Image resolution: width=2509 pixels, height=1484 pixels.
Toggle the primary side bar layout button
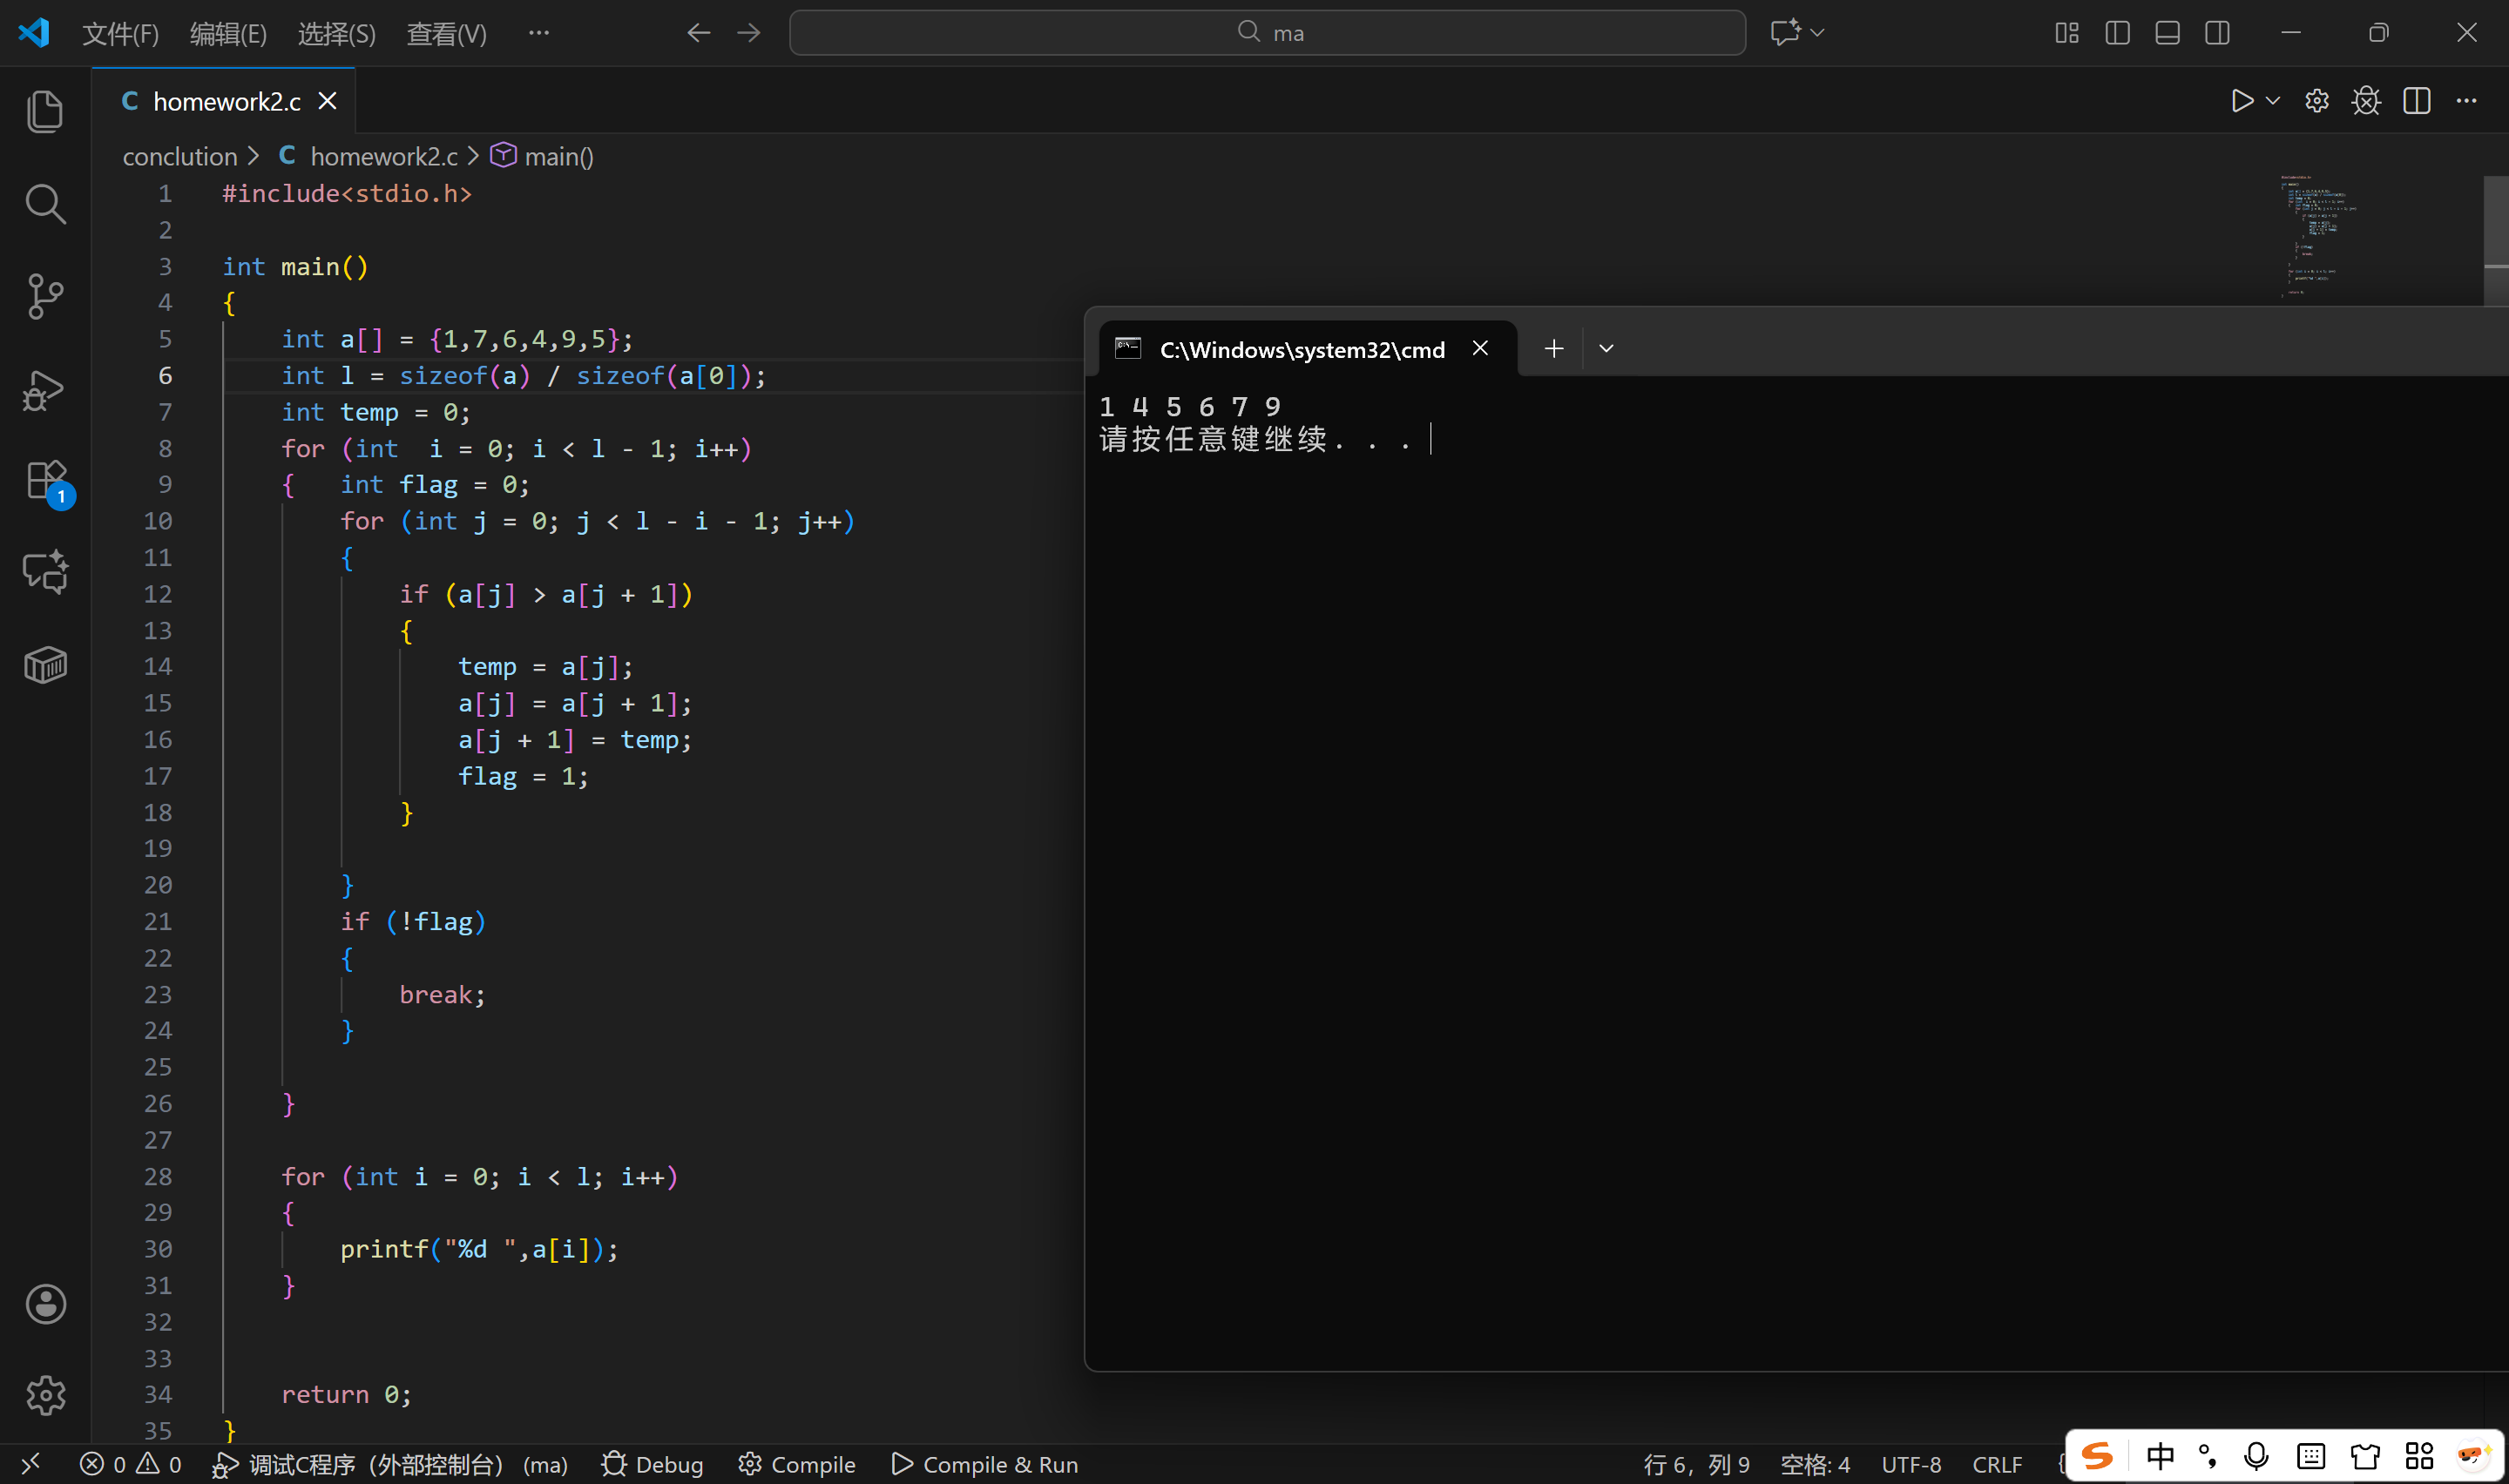point(2117,33)
